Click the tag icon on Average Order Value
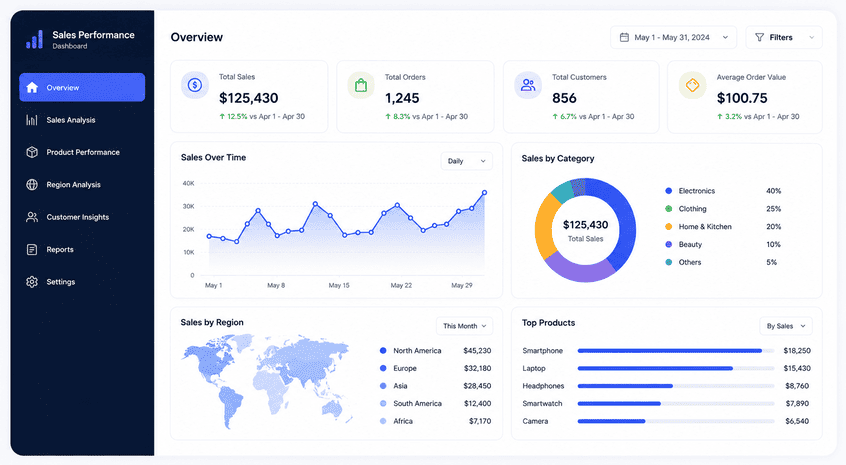Screen dimensions: 846x465 pos(692,85)
